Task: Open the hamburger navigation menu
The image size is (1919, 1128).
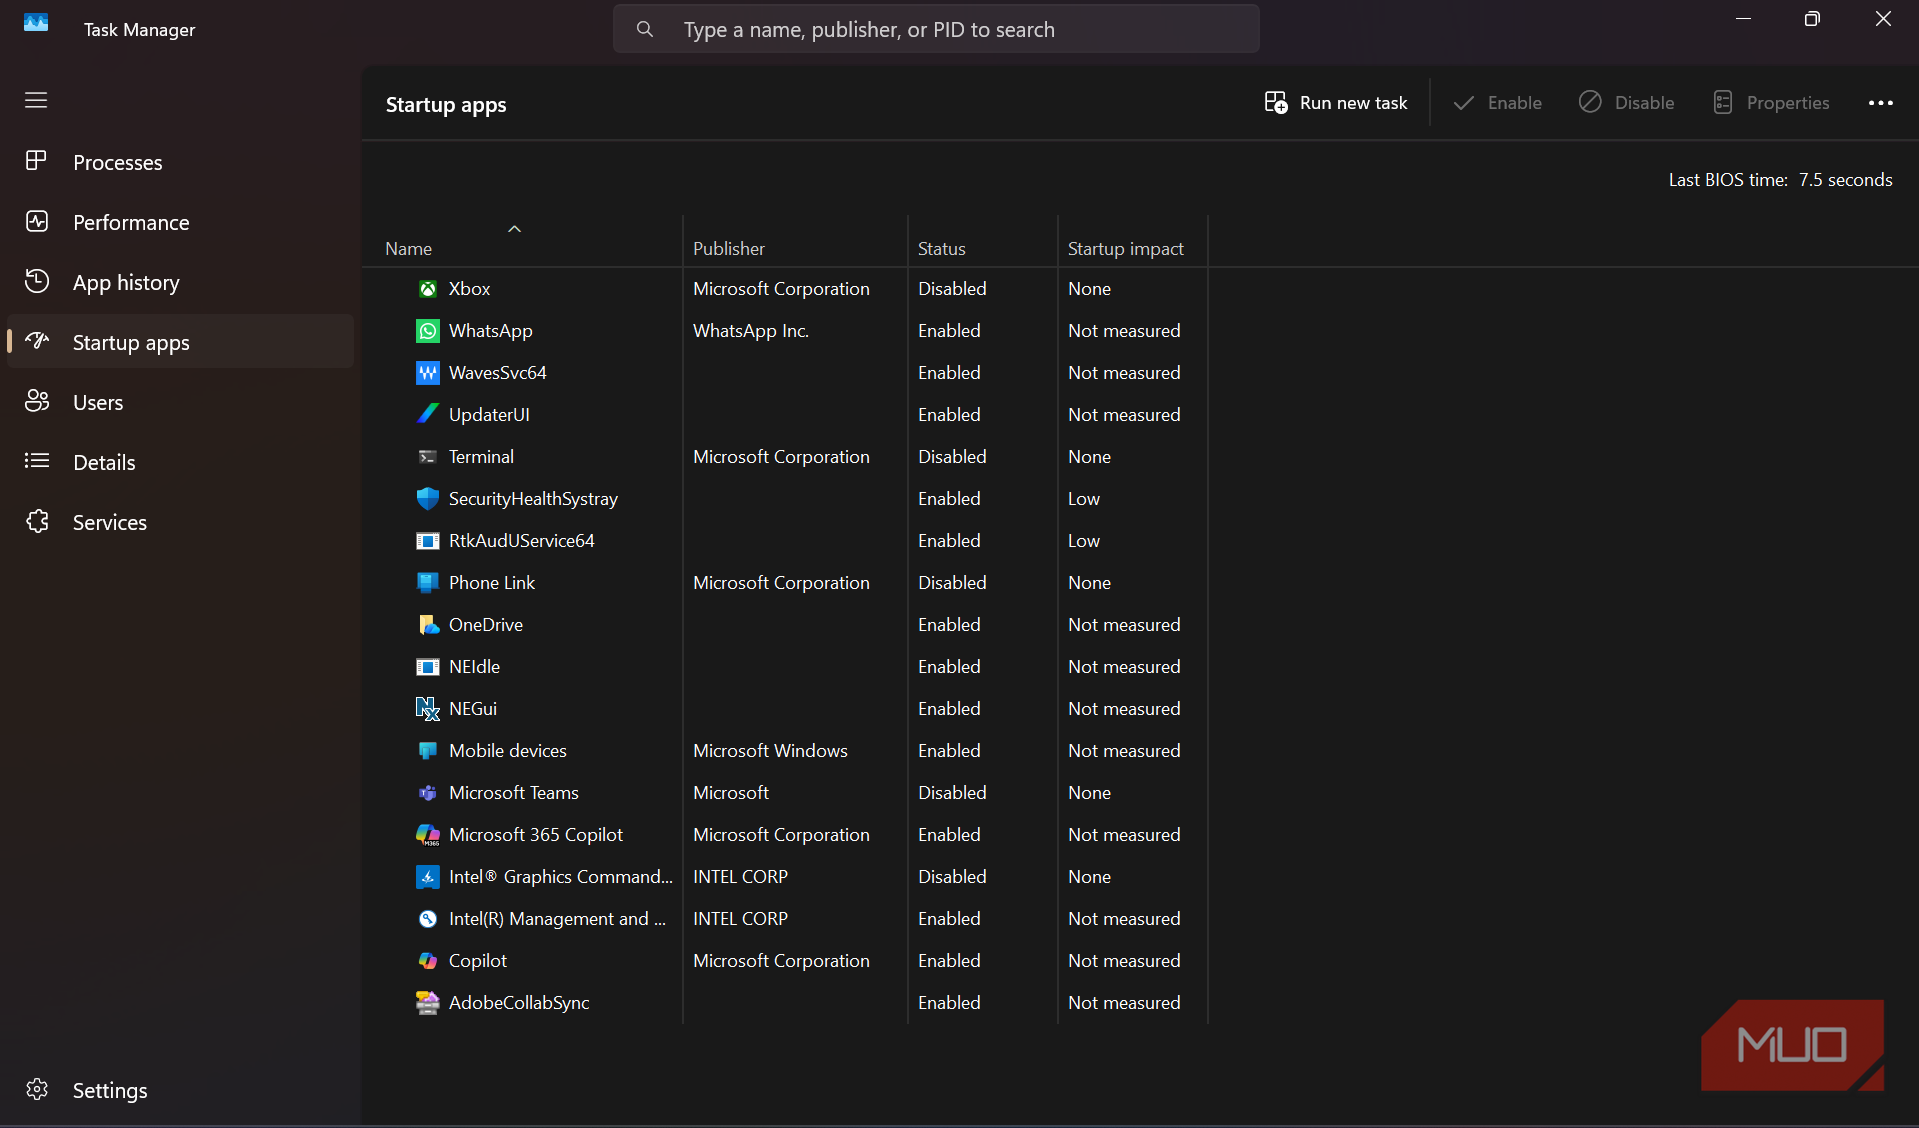Action: 36,100
